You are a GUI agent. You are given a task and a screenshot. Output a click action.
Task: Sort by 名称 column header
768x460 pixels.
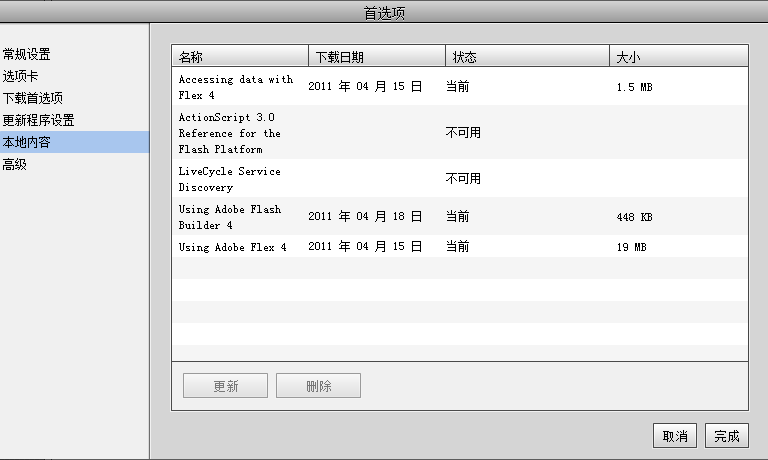click(240, 56)
